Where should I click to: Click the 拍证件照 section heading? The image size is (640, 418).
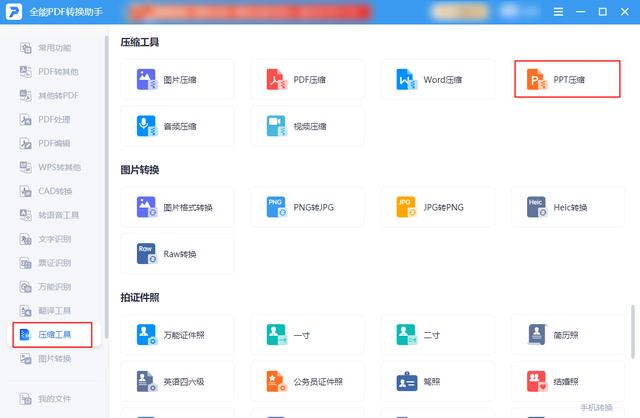[x=140, y=298]
